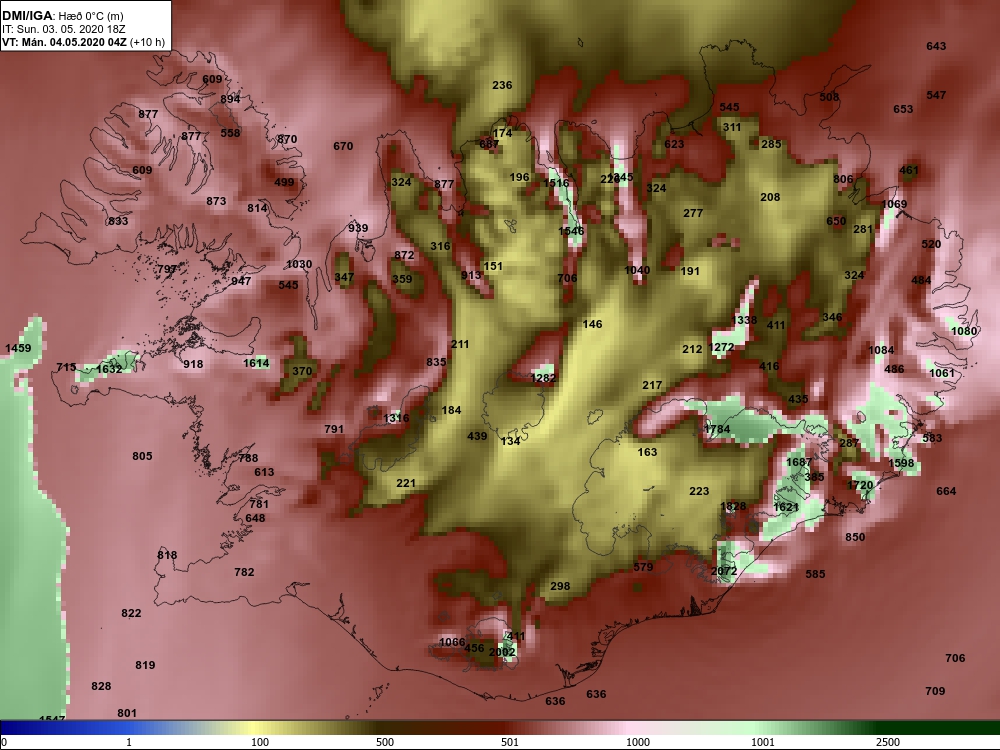Click the 500 label on color scale

tap(385, 742)
